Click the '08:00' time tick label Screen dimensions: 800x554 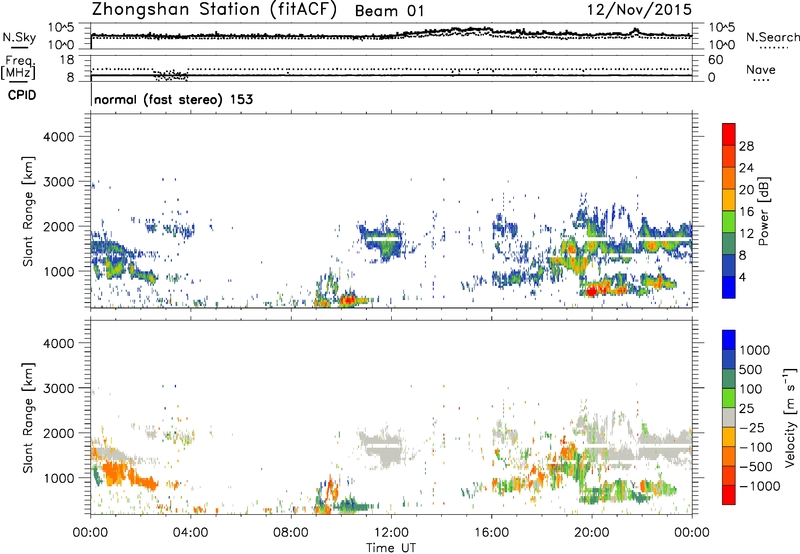tap(291, 533)
